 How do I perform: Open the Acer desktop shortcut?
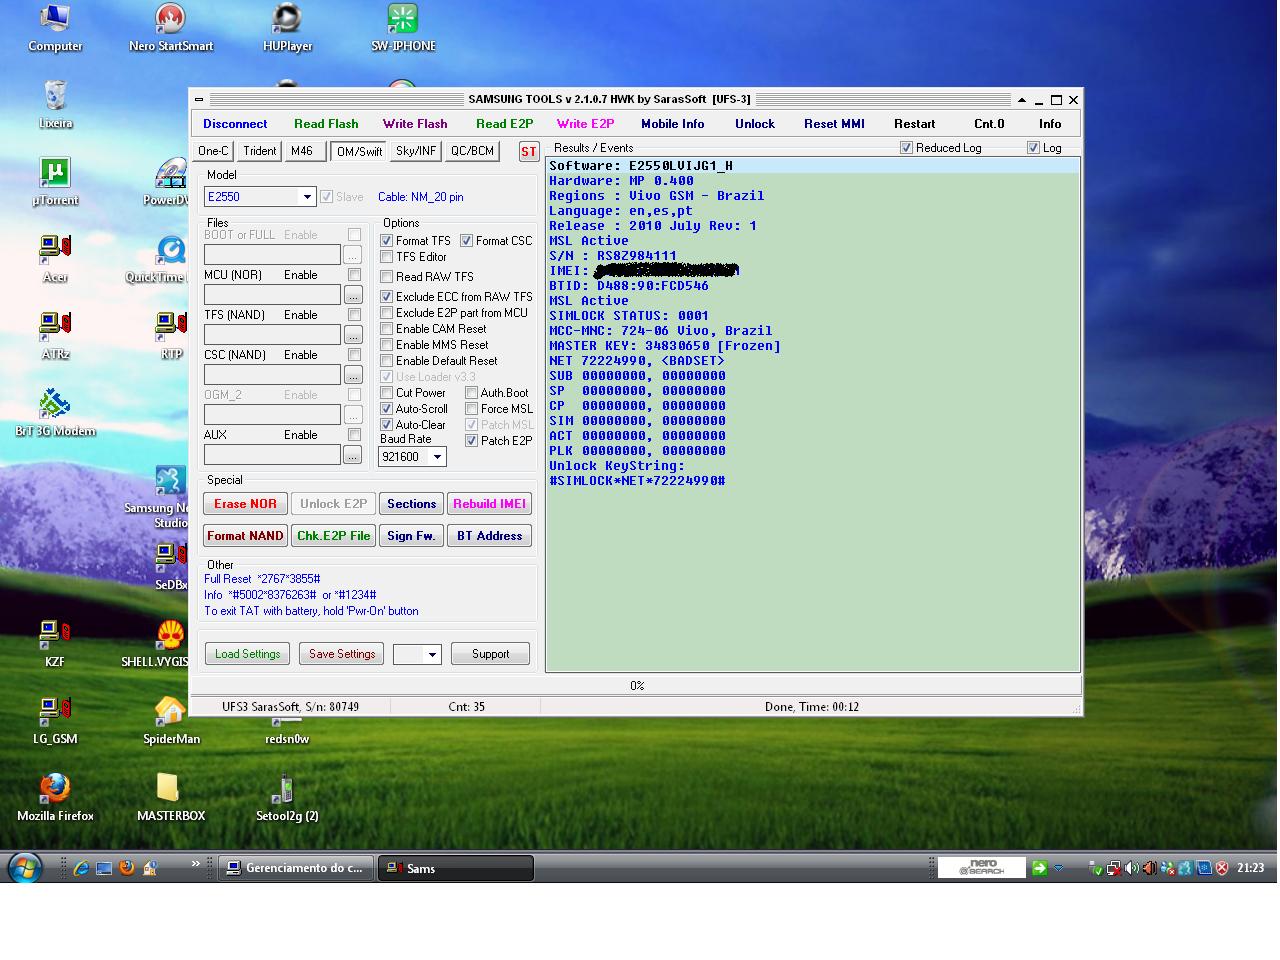point(55,258)
